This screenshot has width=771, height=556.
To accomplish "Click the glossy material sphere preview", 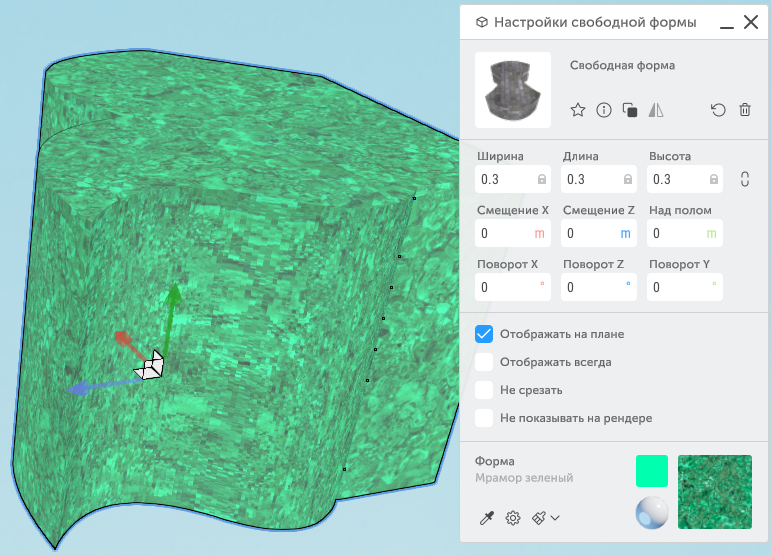I will coord(652,513).
